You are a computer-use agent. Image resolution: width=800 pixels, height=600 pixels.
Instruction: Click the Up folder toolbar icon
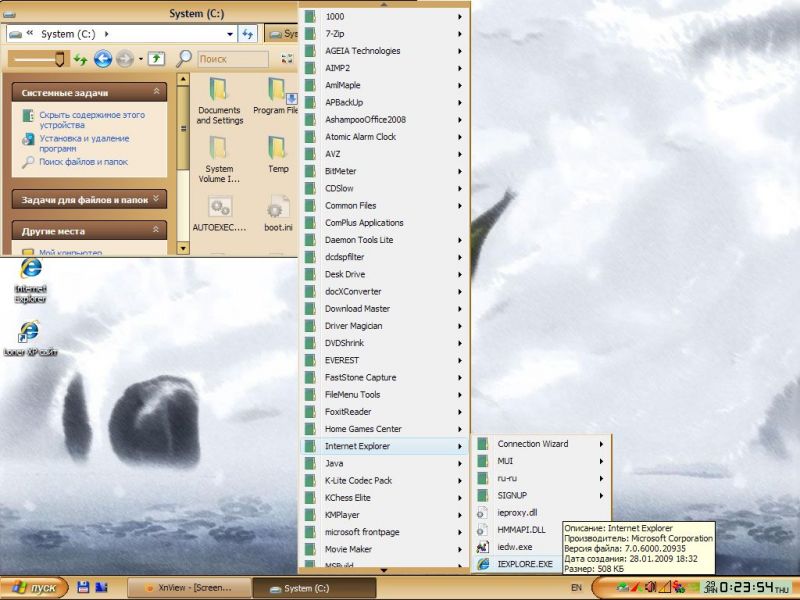pos(157,59)
